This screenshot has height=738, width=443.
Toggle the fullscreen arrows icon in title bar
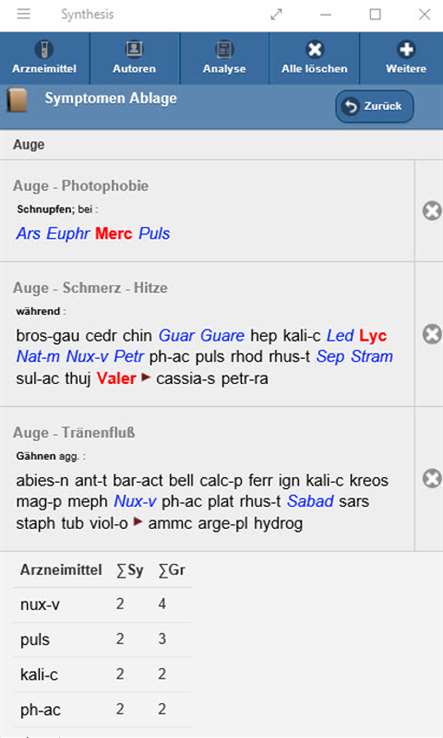coord(276,15)
